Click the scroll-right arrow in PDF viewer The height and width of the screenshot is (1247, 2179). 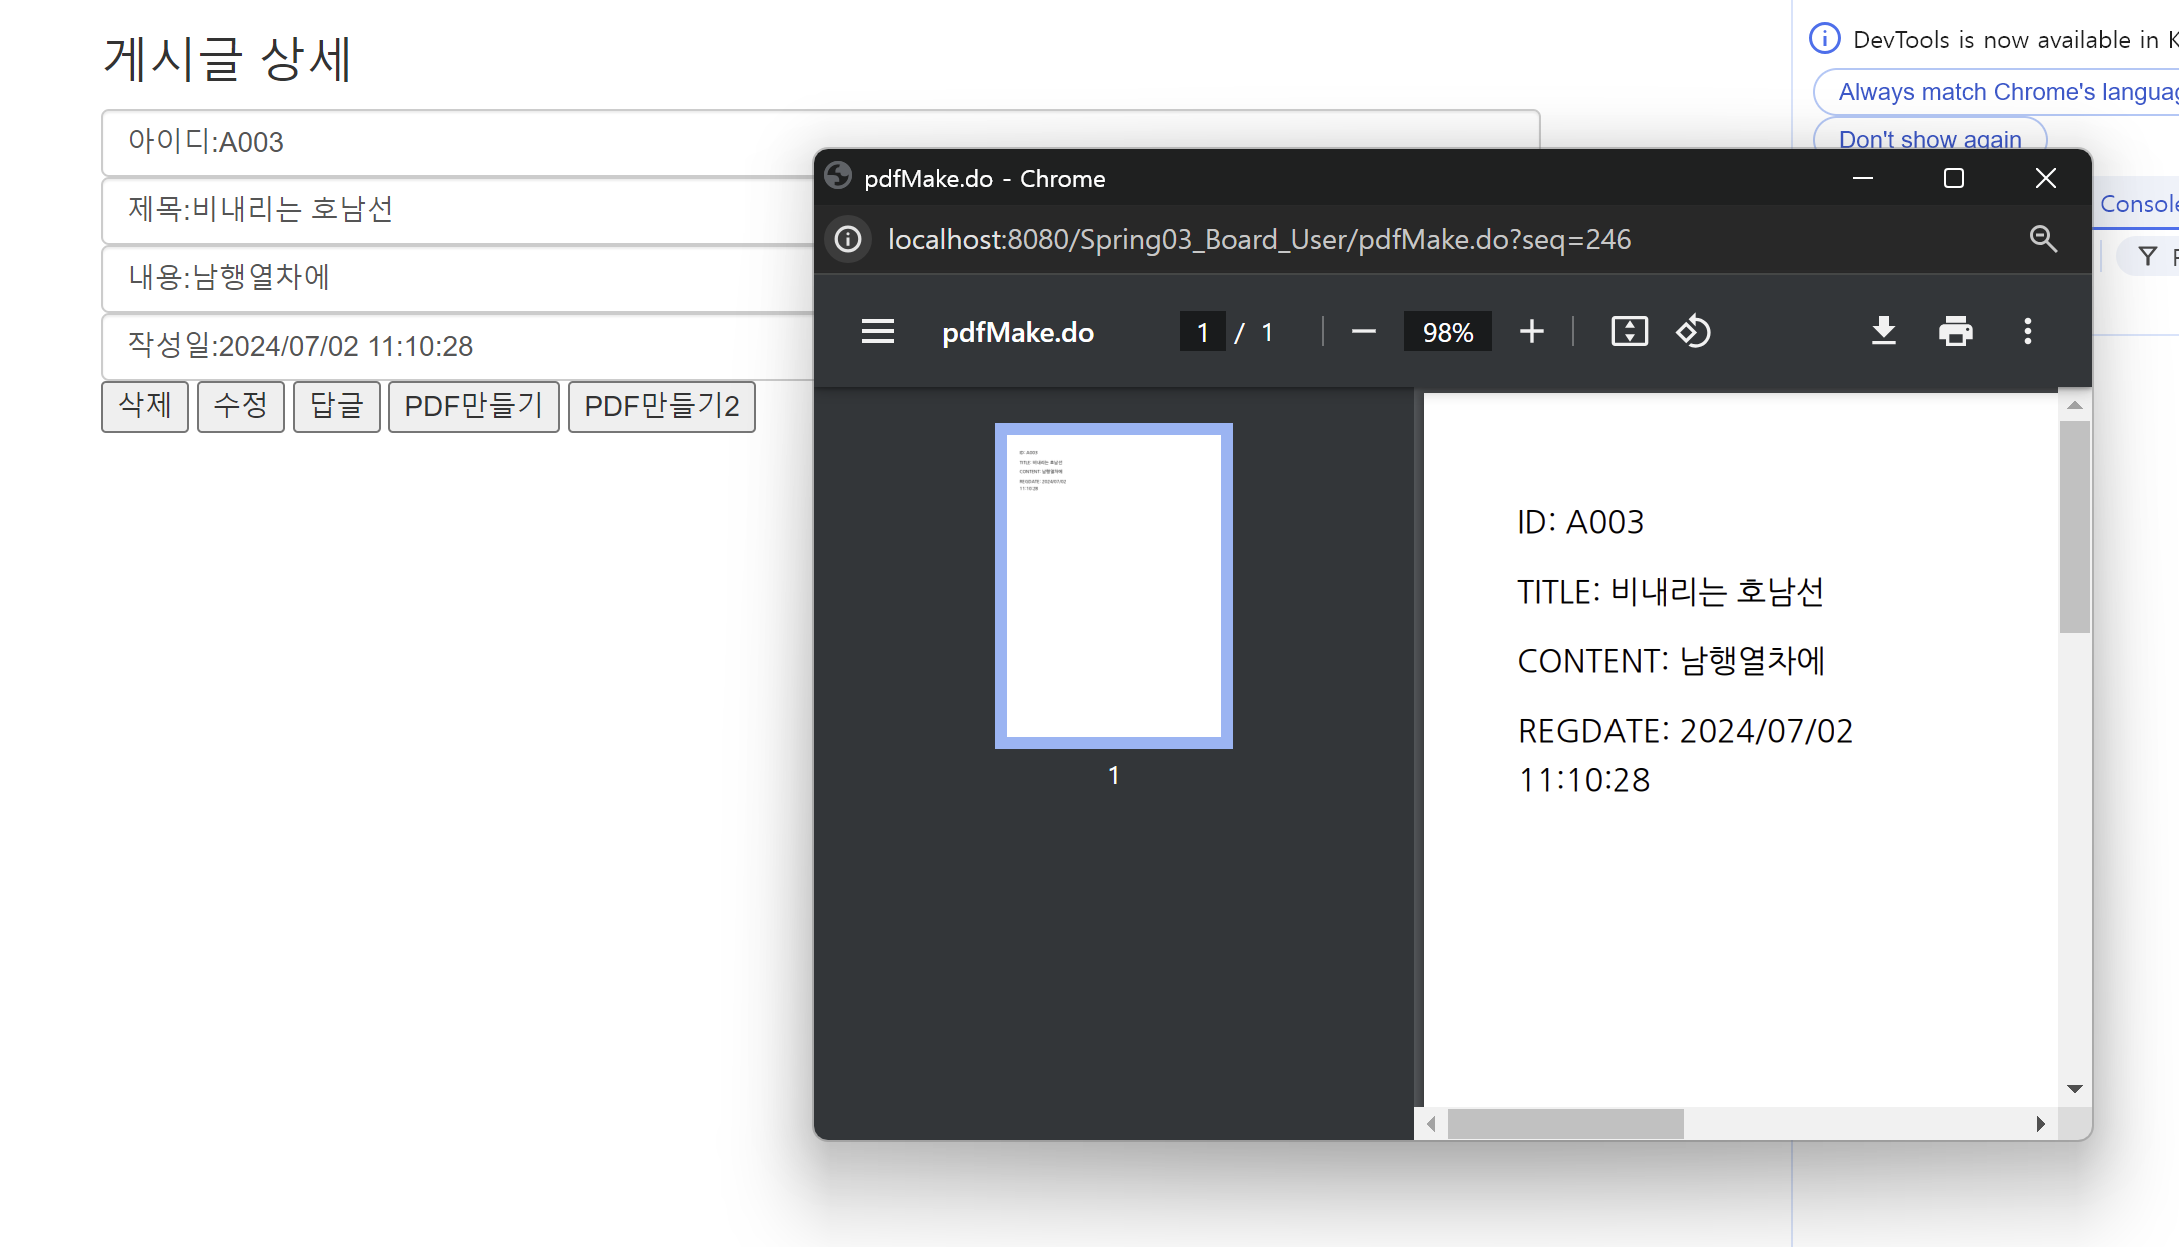click(x=2040, y=1124)
